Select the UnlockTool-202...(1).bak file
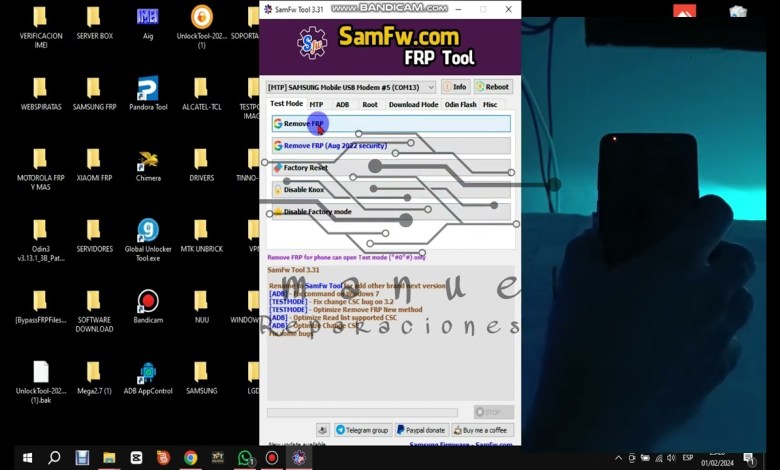This screenshot has height=470, width=780. pos(41,383)
